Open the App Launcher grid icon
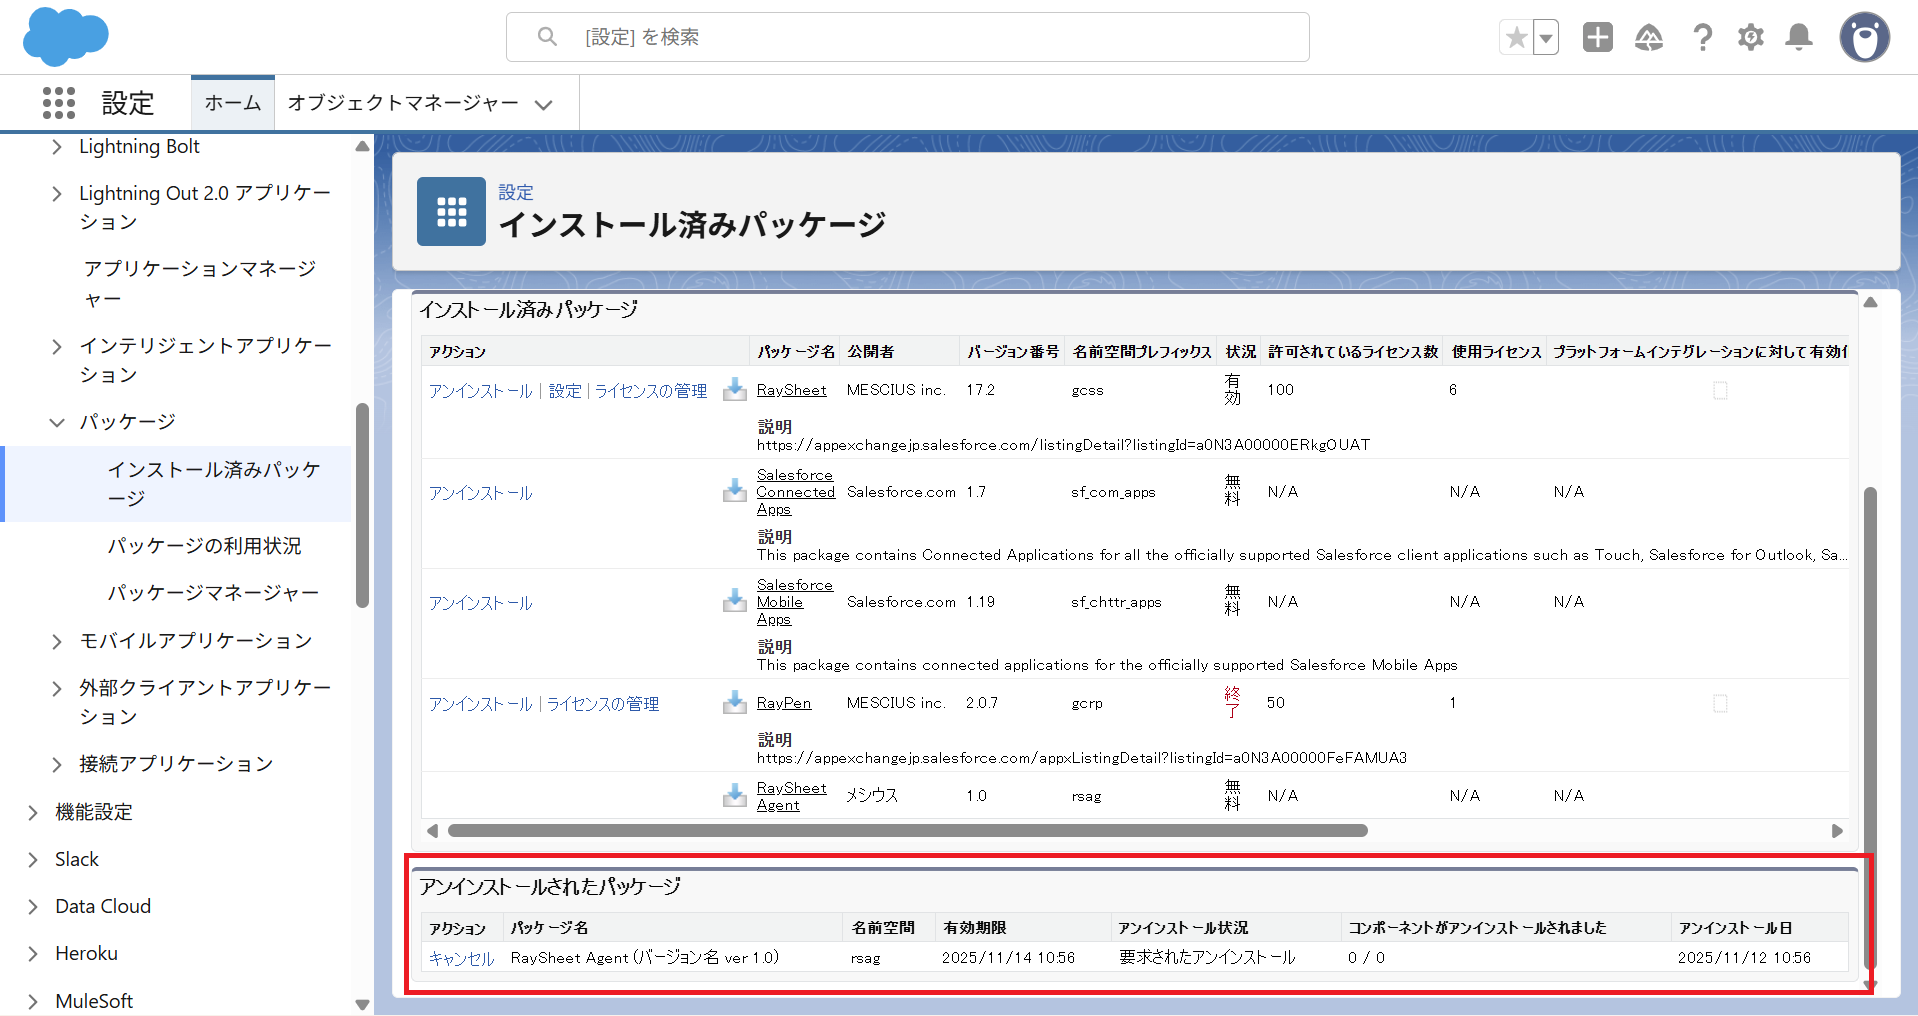Screen dimensions: 1918x1016 [x=59, y=103]
